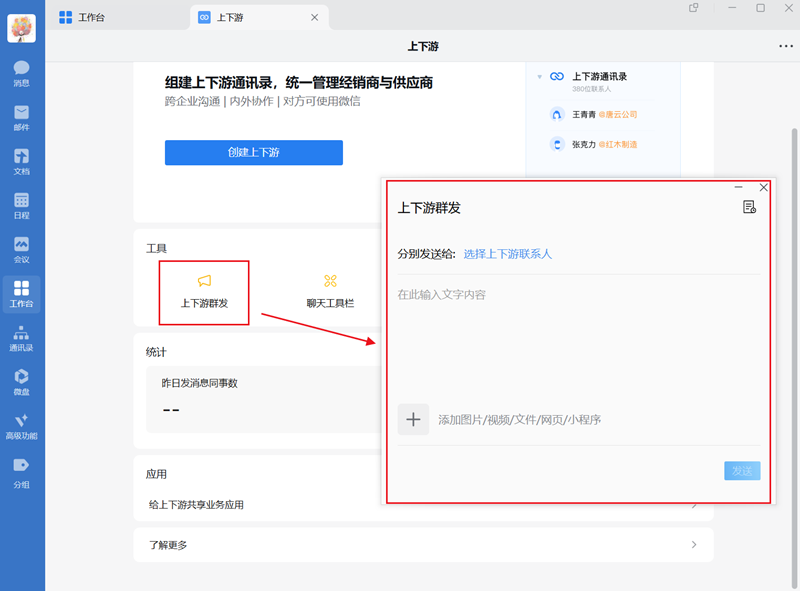Open the 通讯录 contacts icon

tap(21, 340)
